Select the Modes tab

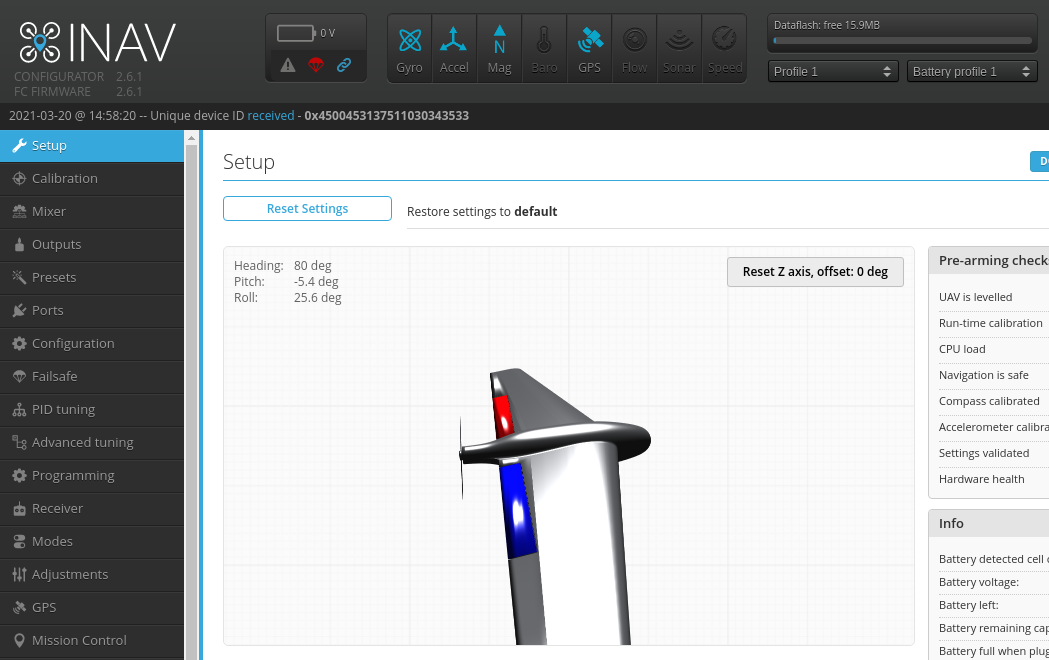(92, 542)
